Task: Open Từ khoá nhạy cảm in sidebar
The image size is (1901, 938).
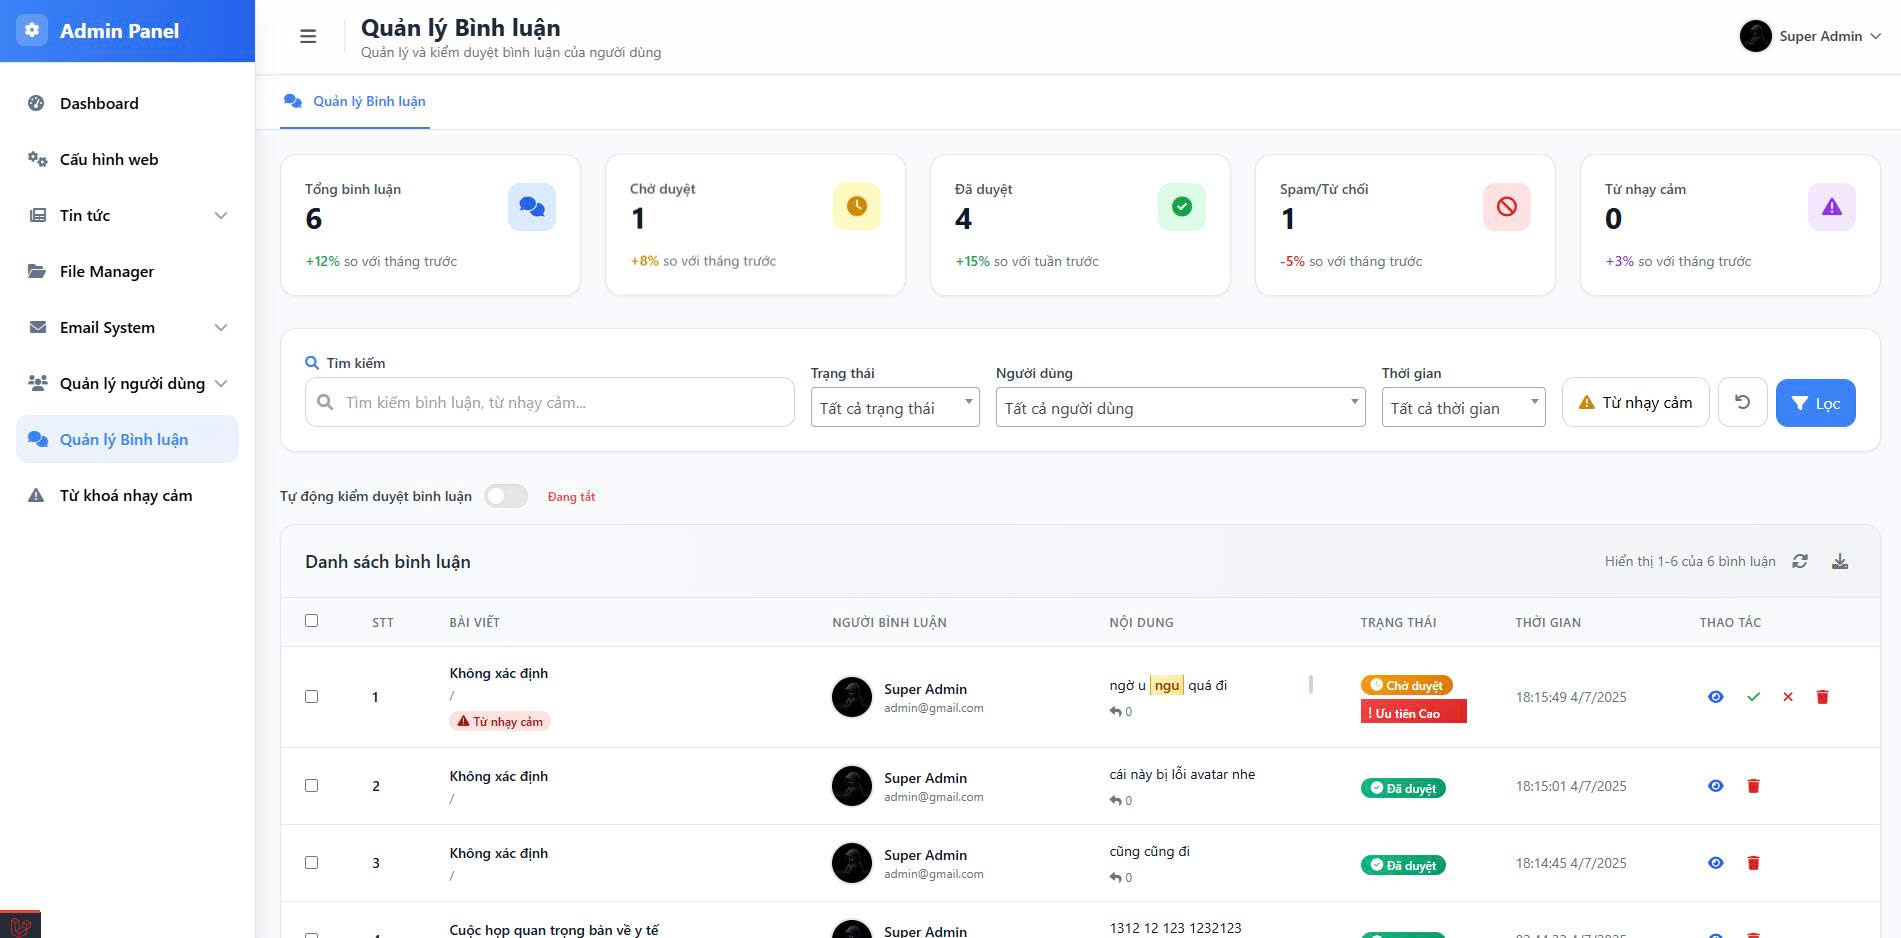Action: click(x=126, y=496)
